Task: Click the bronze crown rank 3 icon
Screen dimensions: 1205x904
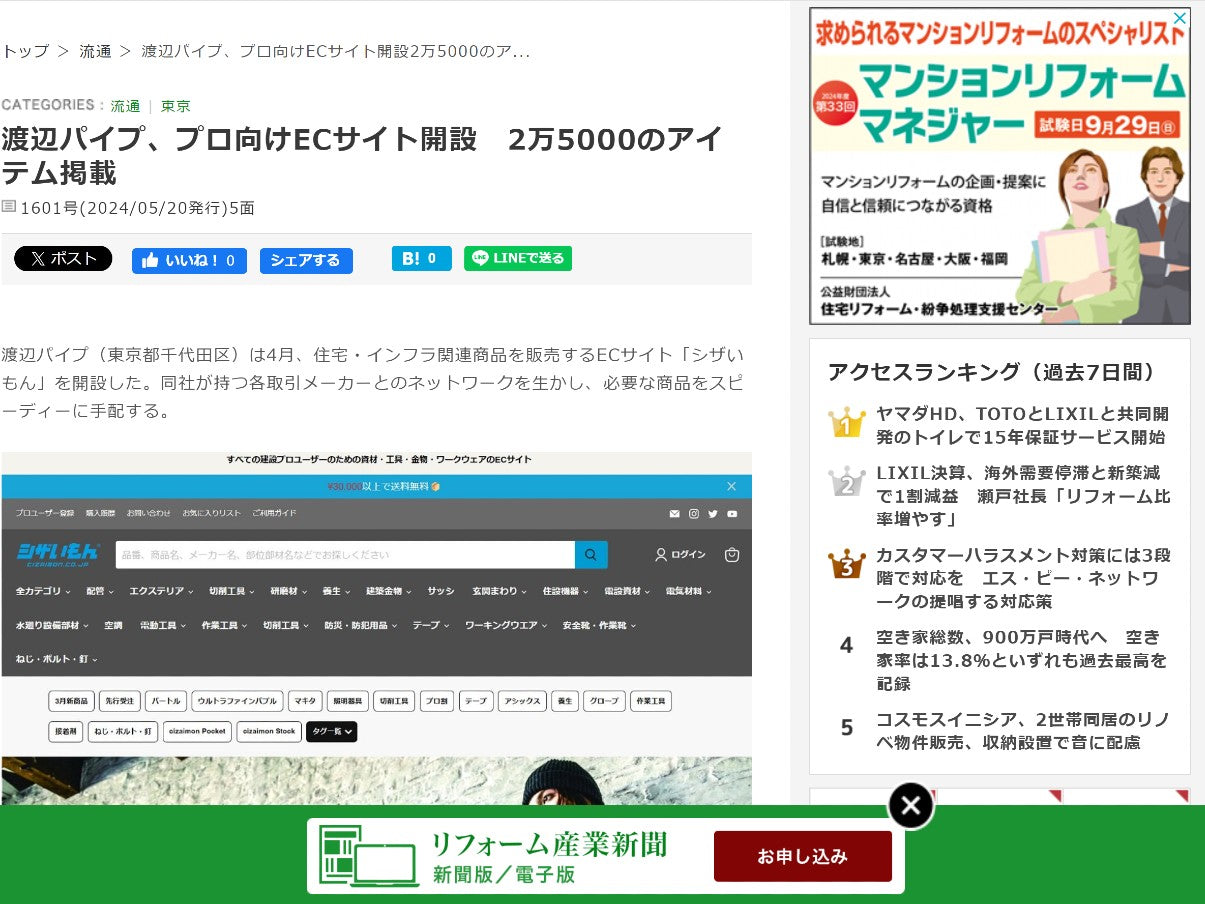Action: [x=846, y=566]
